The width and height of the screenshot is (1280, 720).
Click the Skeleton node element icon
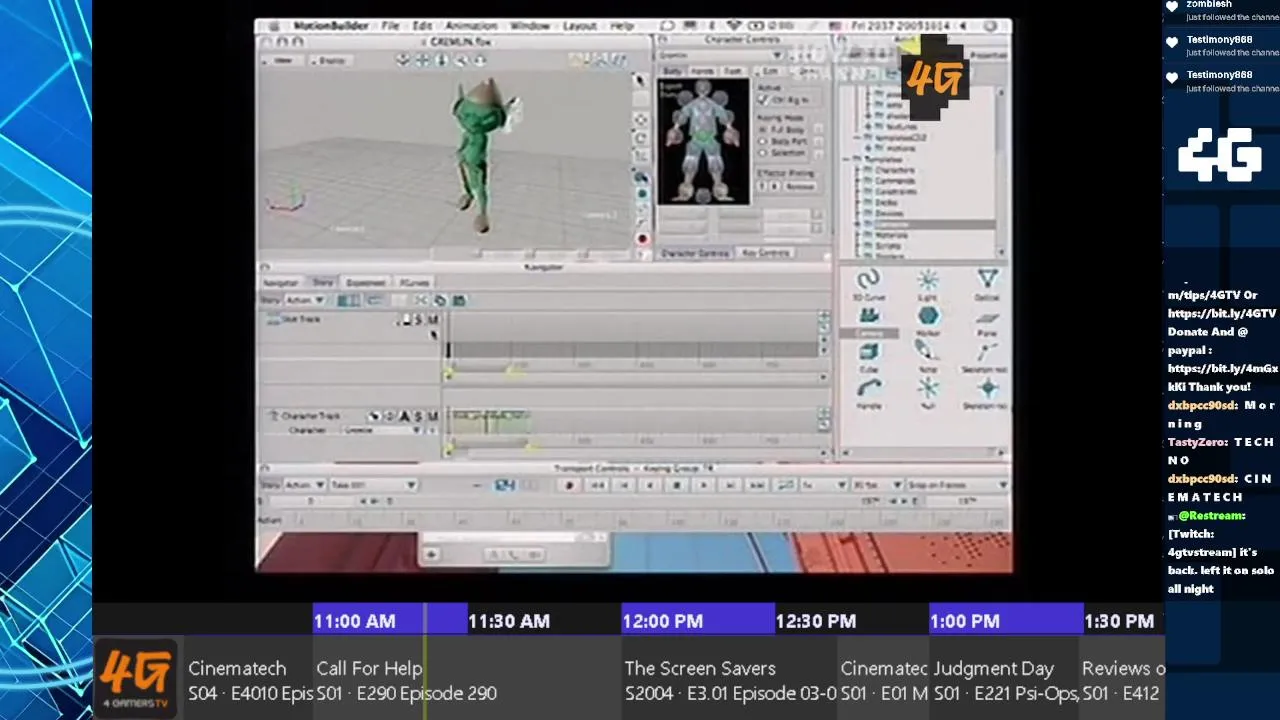pyautogui.click(x=988, y=388)
